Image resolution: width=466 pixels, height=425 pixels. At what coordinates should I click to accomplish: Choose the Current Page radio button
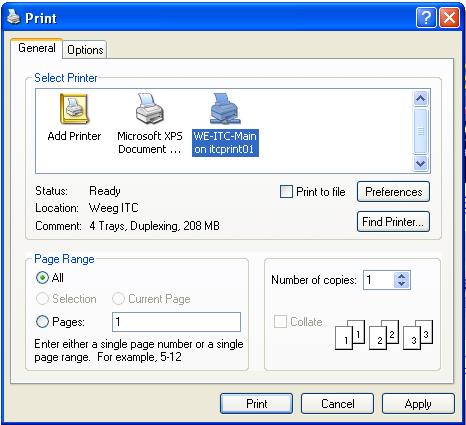(118, 299)
